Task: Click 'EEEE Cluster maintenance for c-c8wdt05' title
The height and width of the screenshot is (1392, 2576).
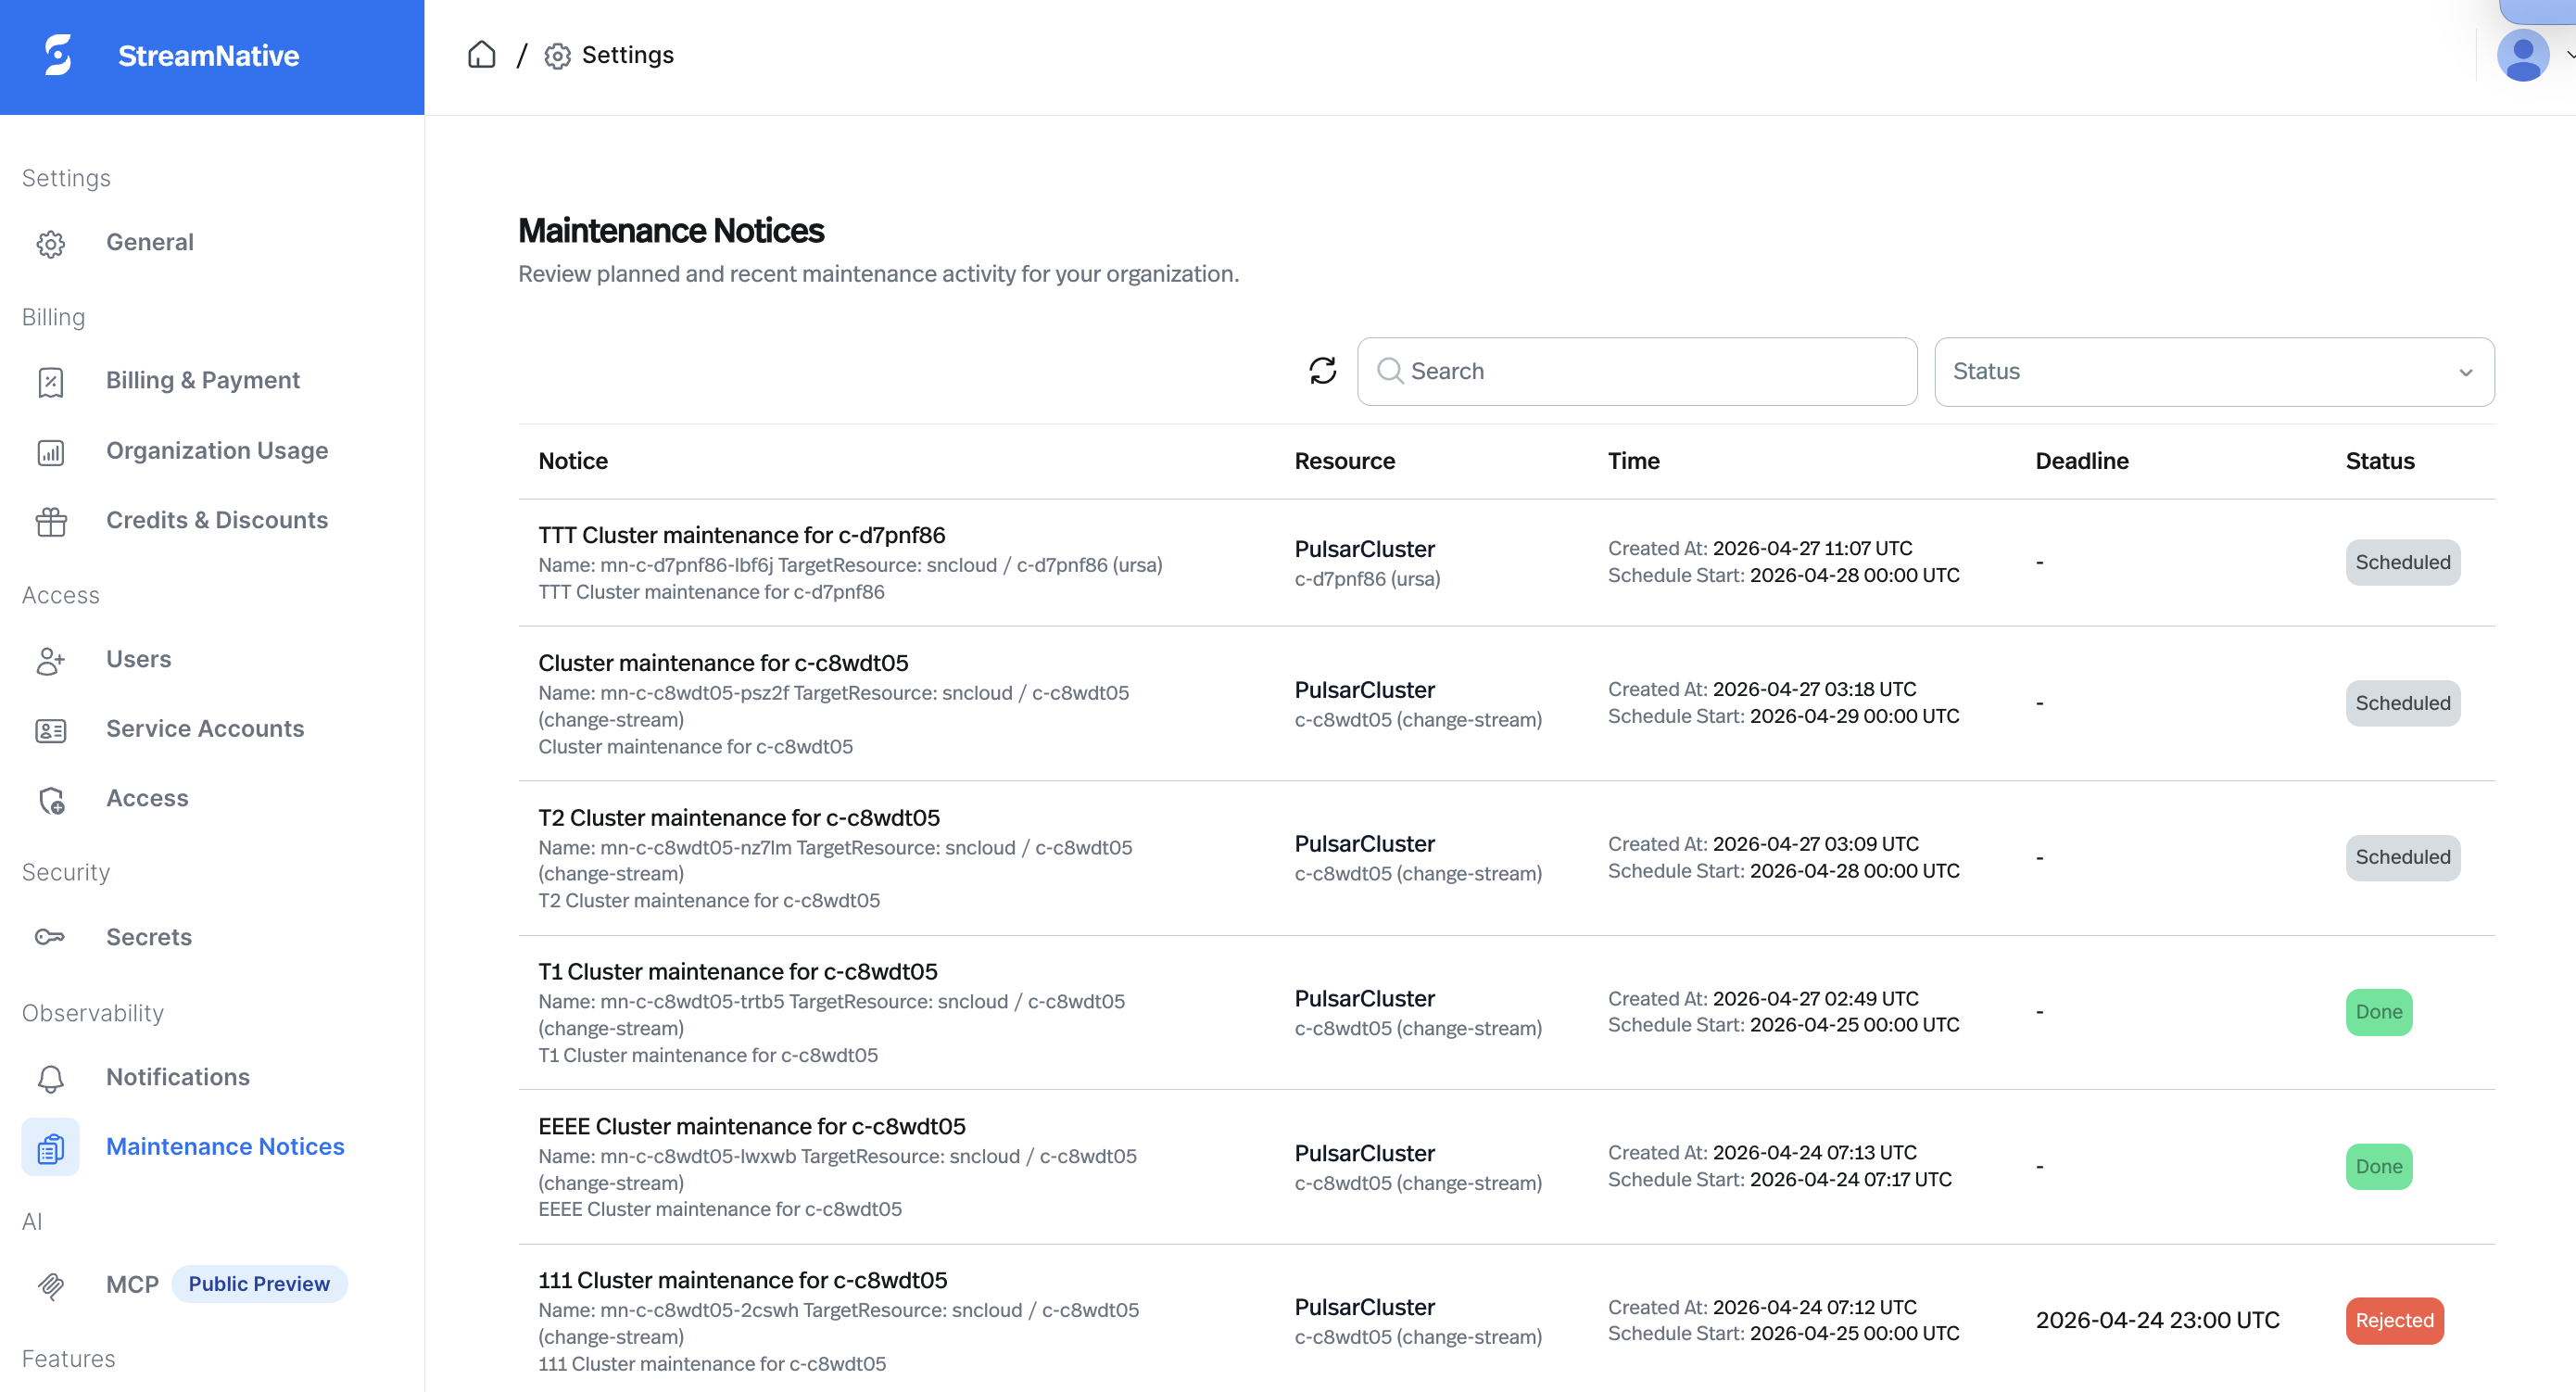Action: (752, 1126)
